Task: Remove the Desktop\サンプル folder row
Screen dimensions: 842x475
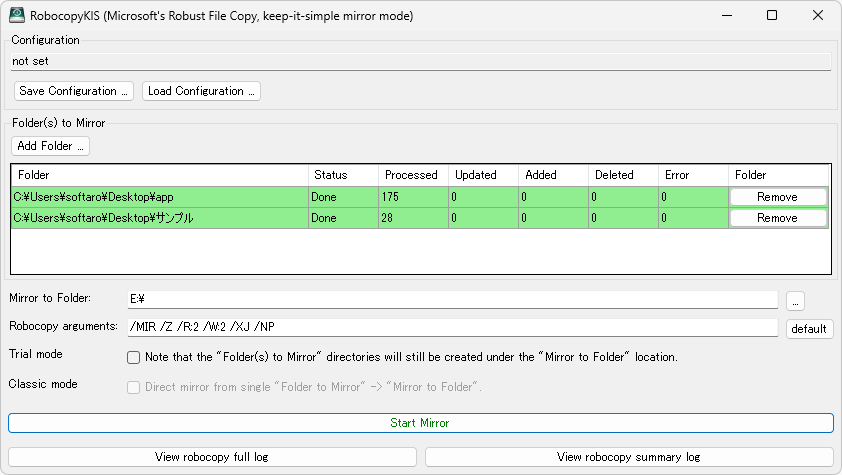Action: pyautogui.click(x=777, y=218)
